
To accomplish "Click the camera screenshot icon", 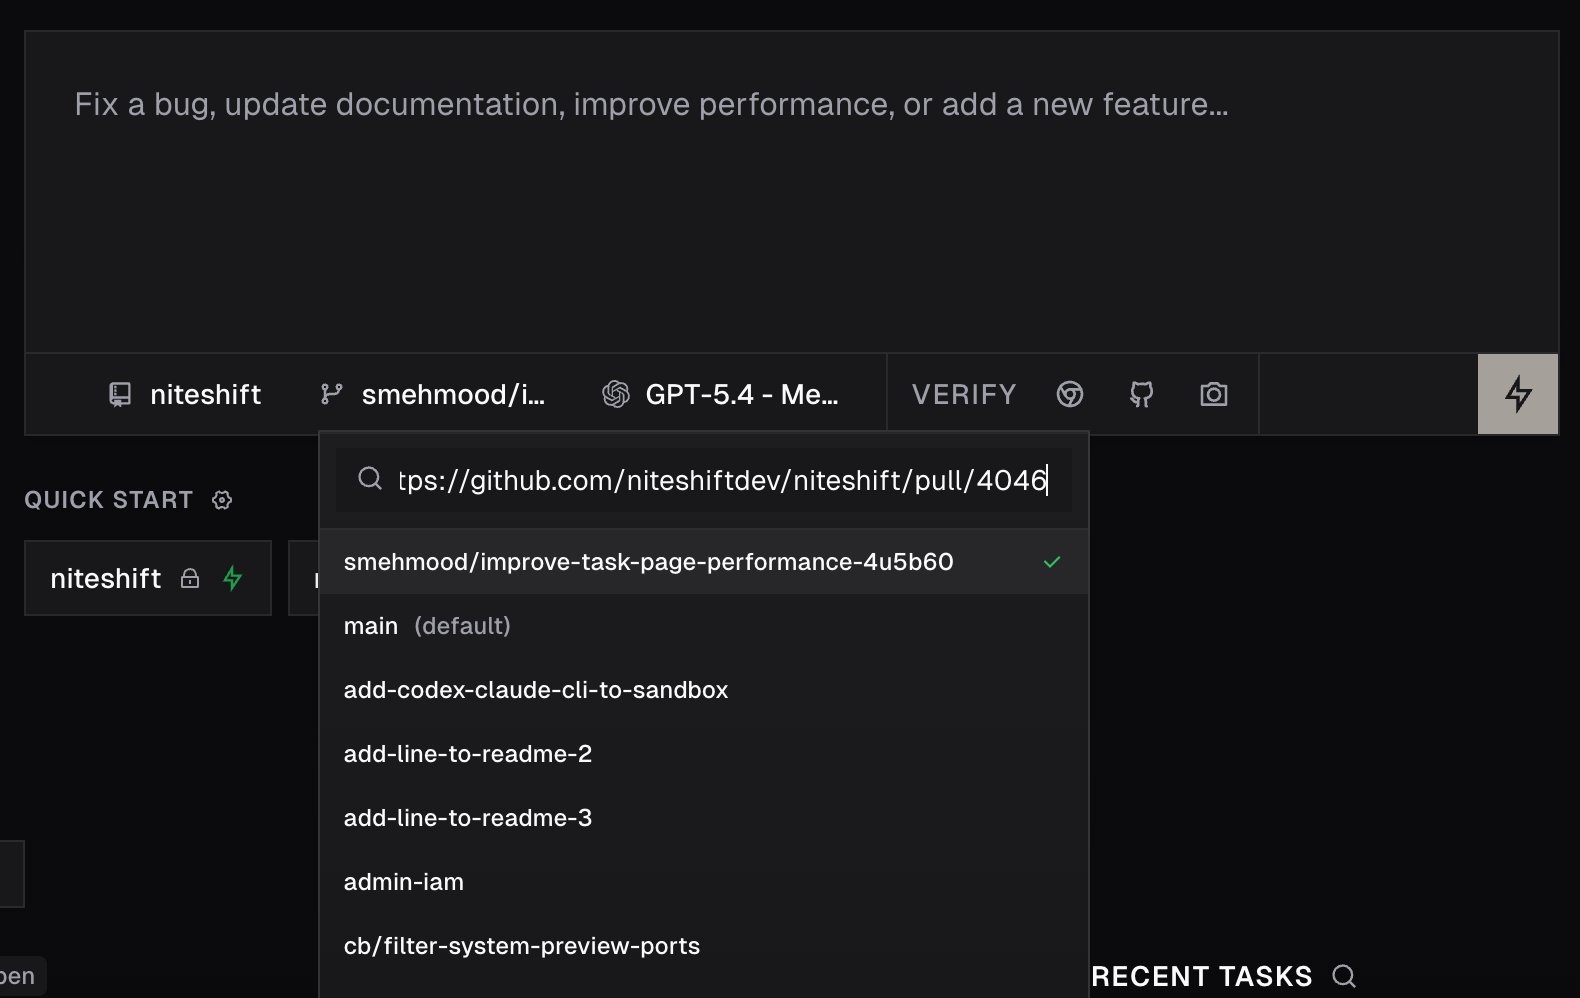I will (x=1213, y=395).
